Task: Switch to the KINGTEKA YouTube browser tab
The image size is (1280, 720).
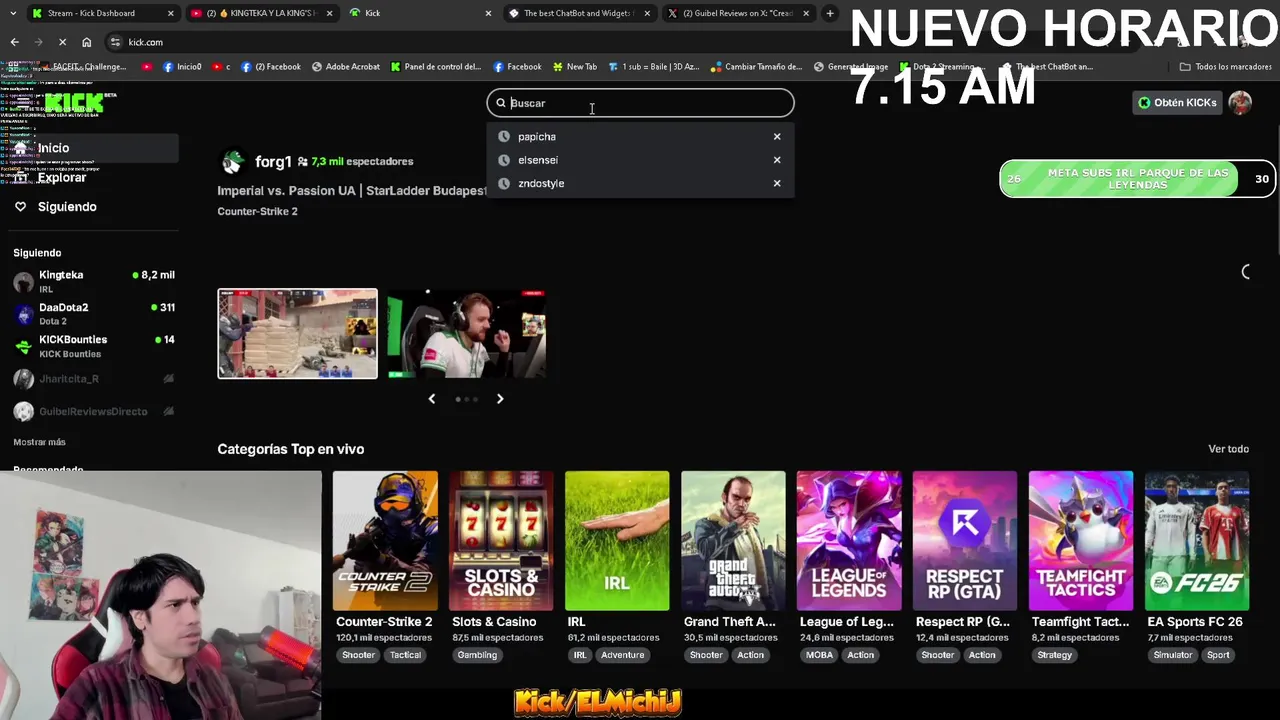Action: click(263, 13)
